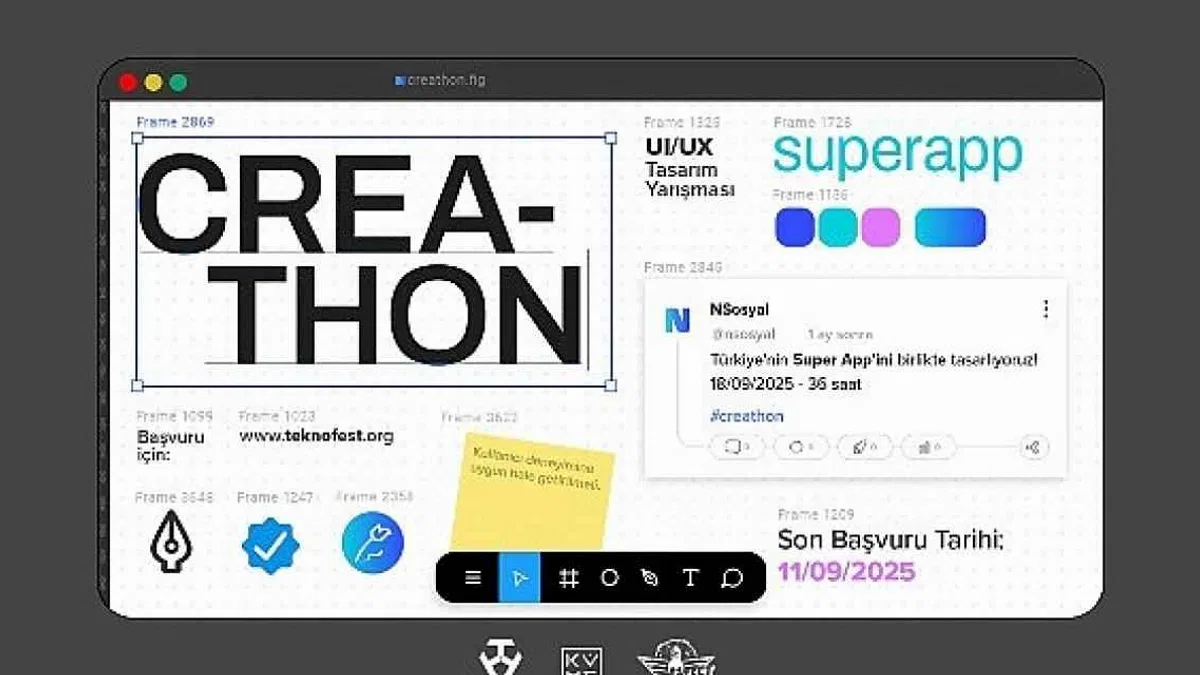The height and width of the screenshot is (675, 1200).
Task: Select the Text tool
Action: click(x=690, y=578)
